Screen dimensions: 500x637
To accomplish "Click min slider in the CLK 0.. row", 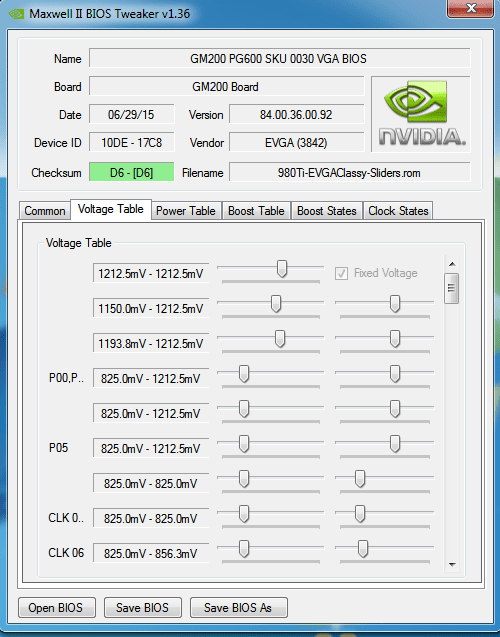I will [x=244, y=514].
